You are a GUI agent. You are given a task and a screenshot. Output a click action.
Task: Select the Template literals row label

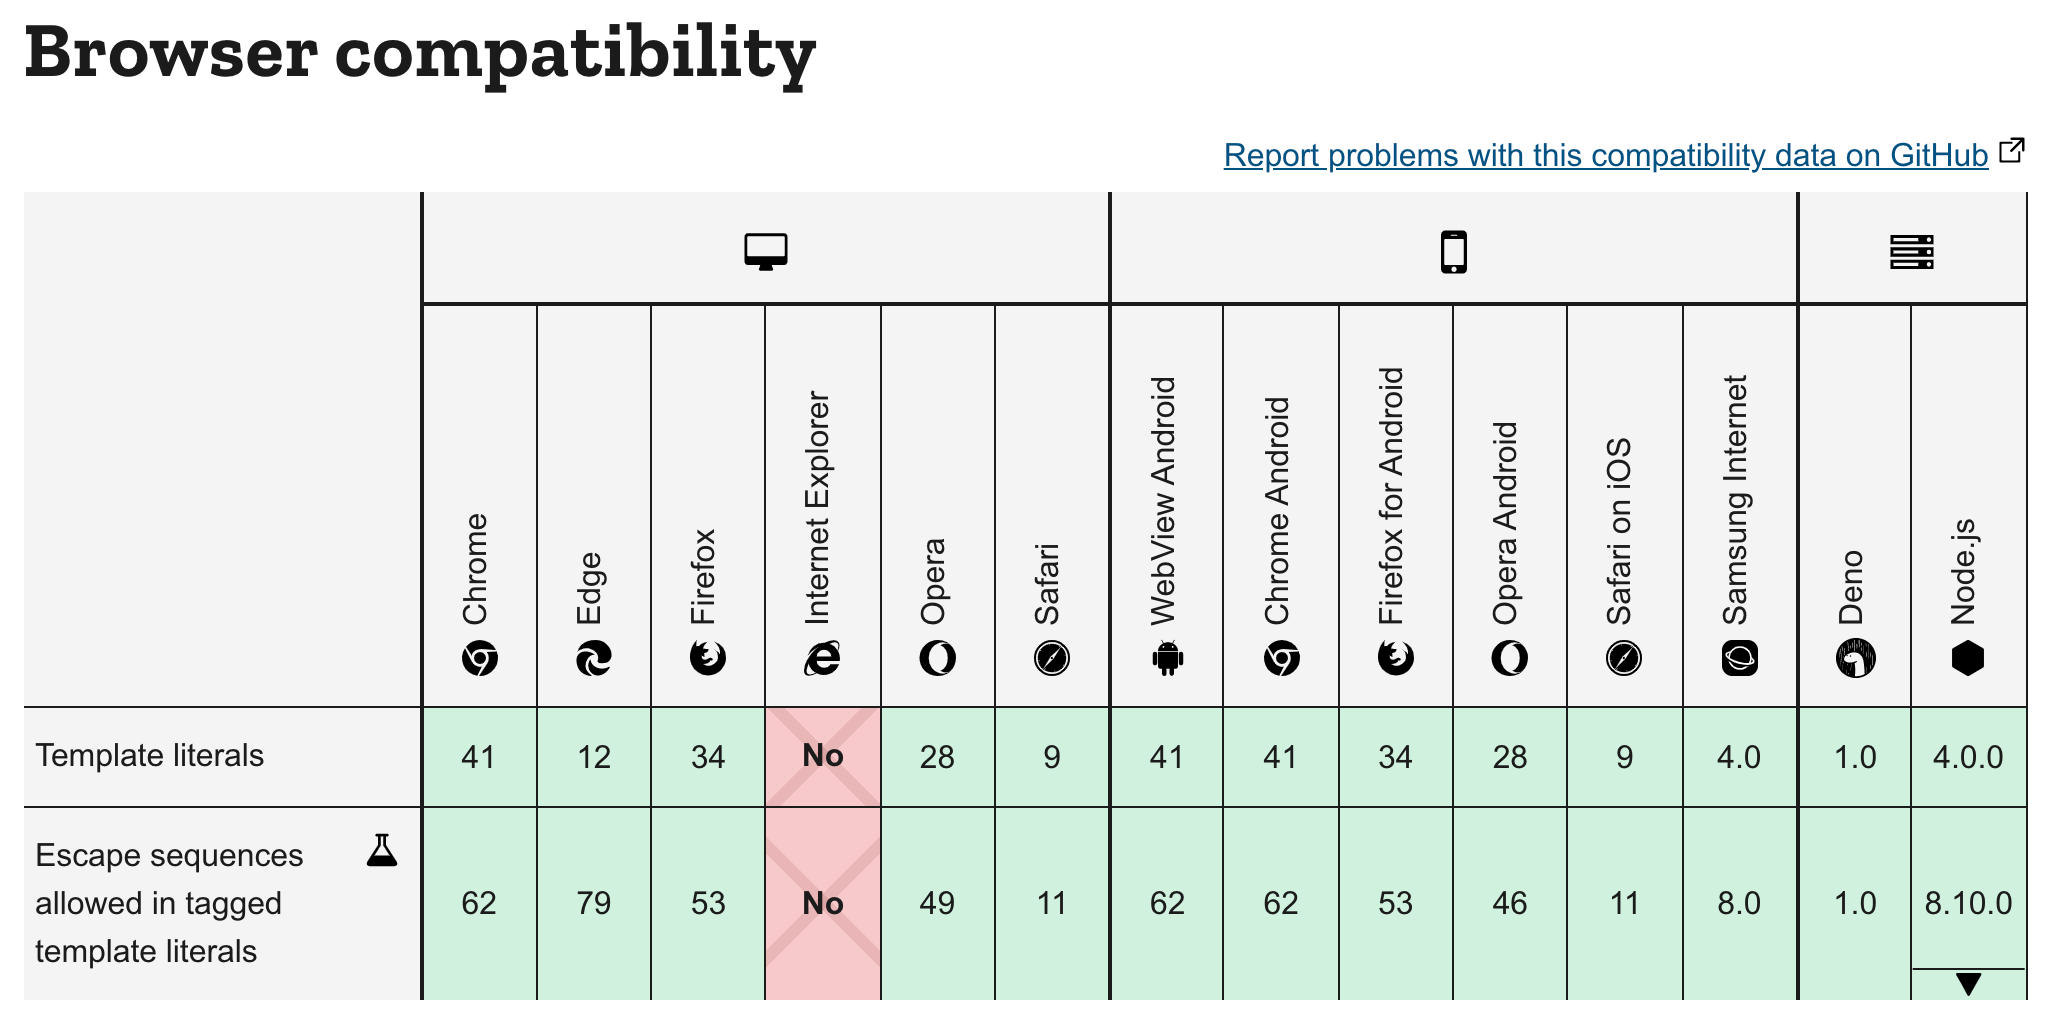point(150,756)
